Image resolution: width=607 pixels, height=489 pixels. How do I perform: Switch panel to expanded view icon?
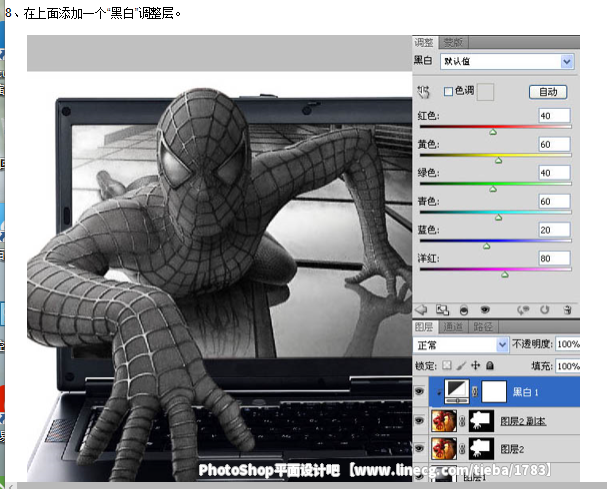(442, 310)
